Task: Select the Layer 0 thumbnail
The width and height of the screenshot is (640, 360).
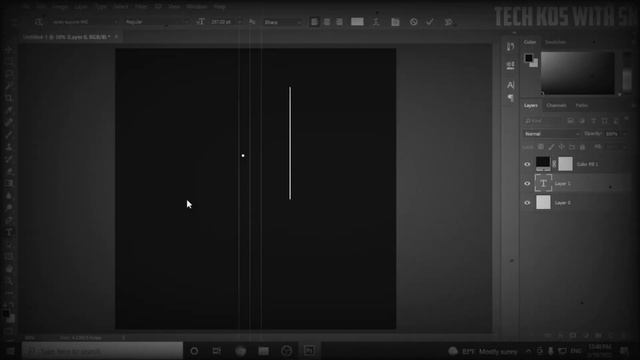Action: pos(543,202)
